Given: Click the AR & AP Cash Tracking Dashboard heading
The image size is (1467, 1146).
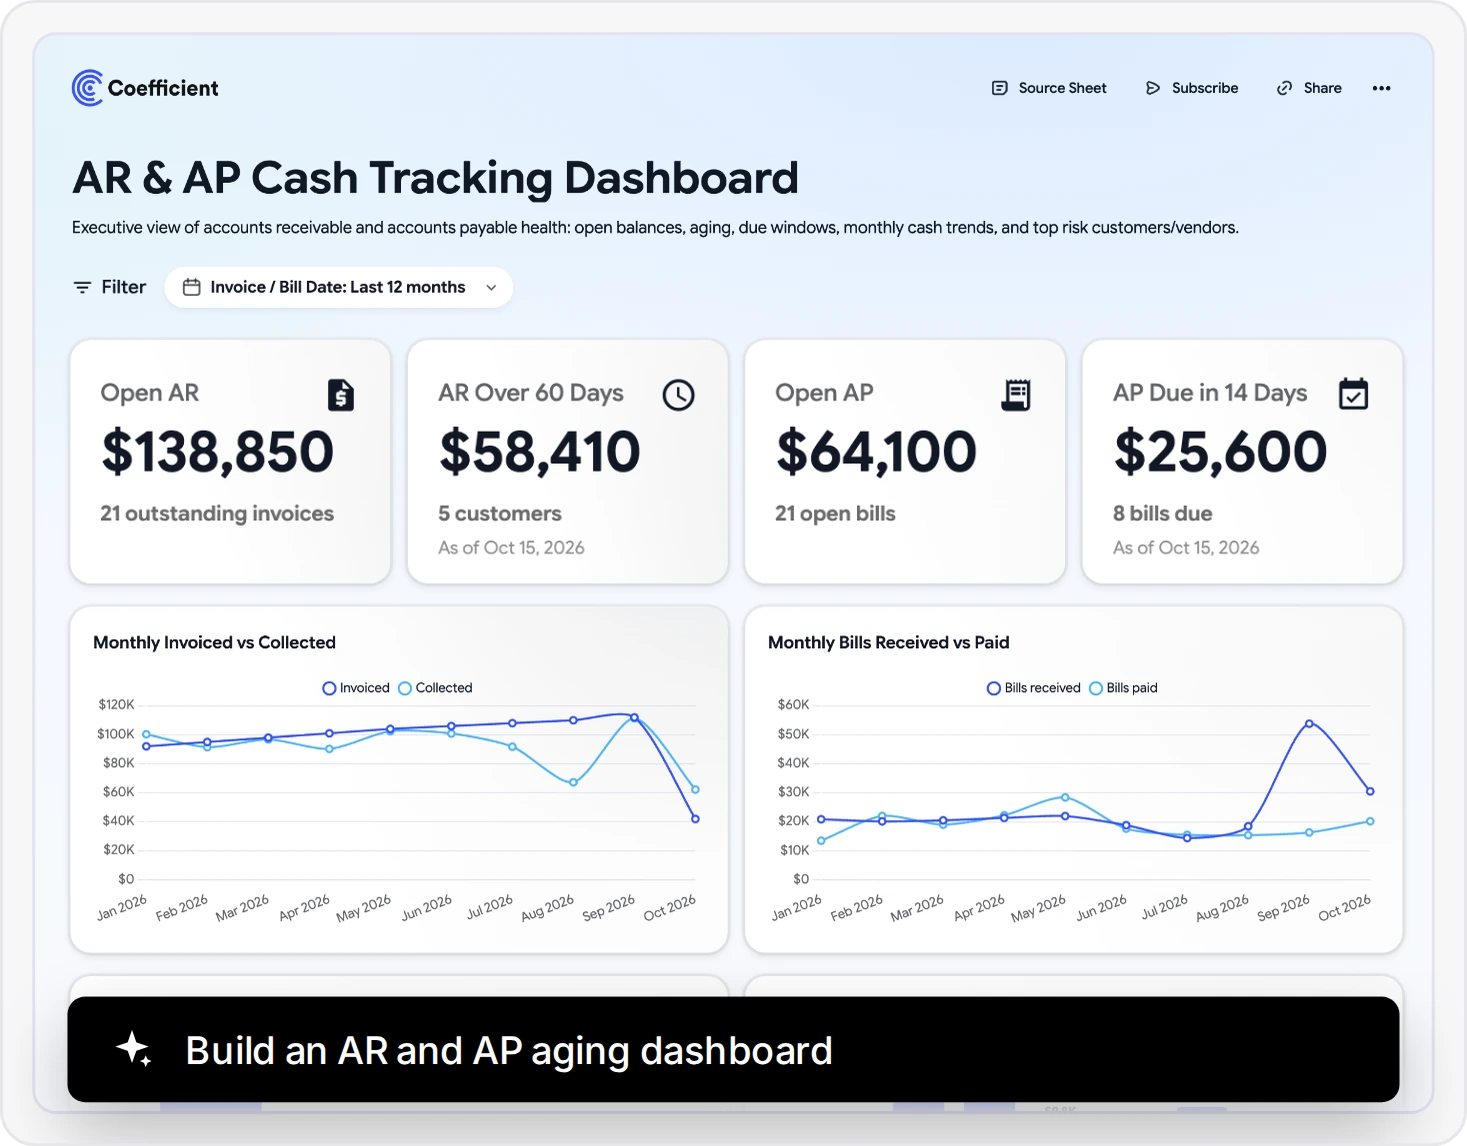Looking at the screenshot, I should [435, 178].
